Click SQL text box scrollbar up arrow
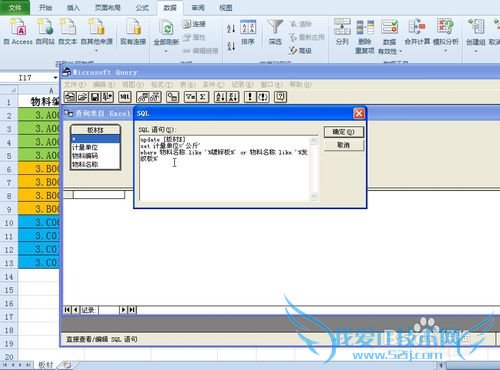500x370 pixels. 314,141
